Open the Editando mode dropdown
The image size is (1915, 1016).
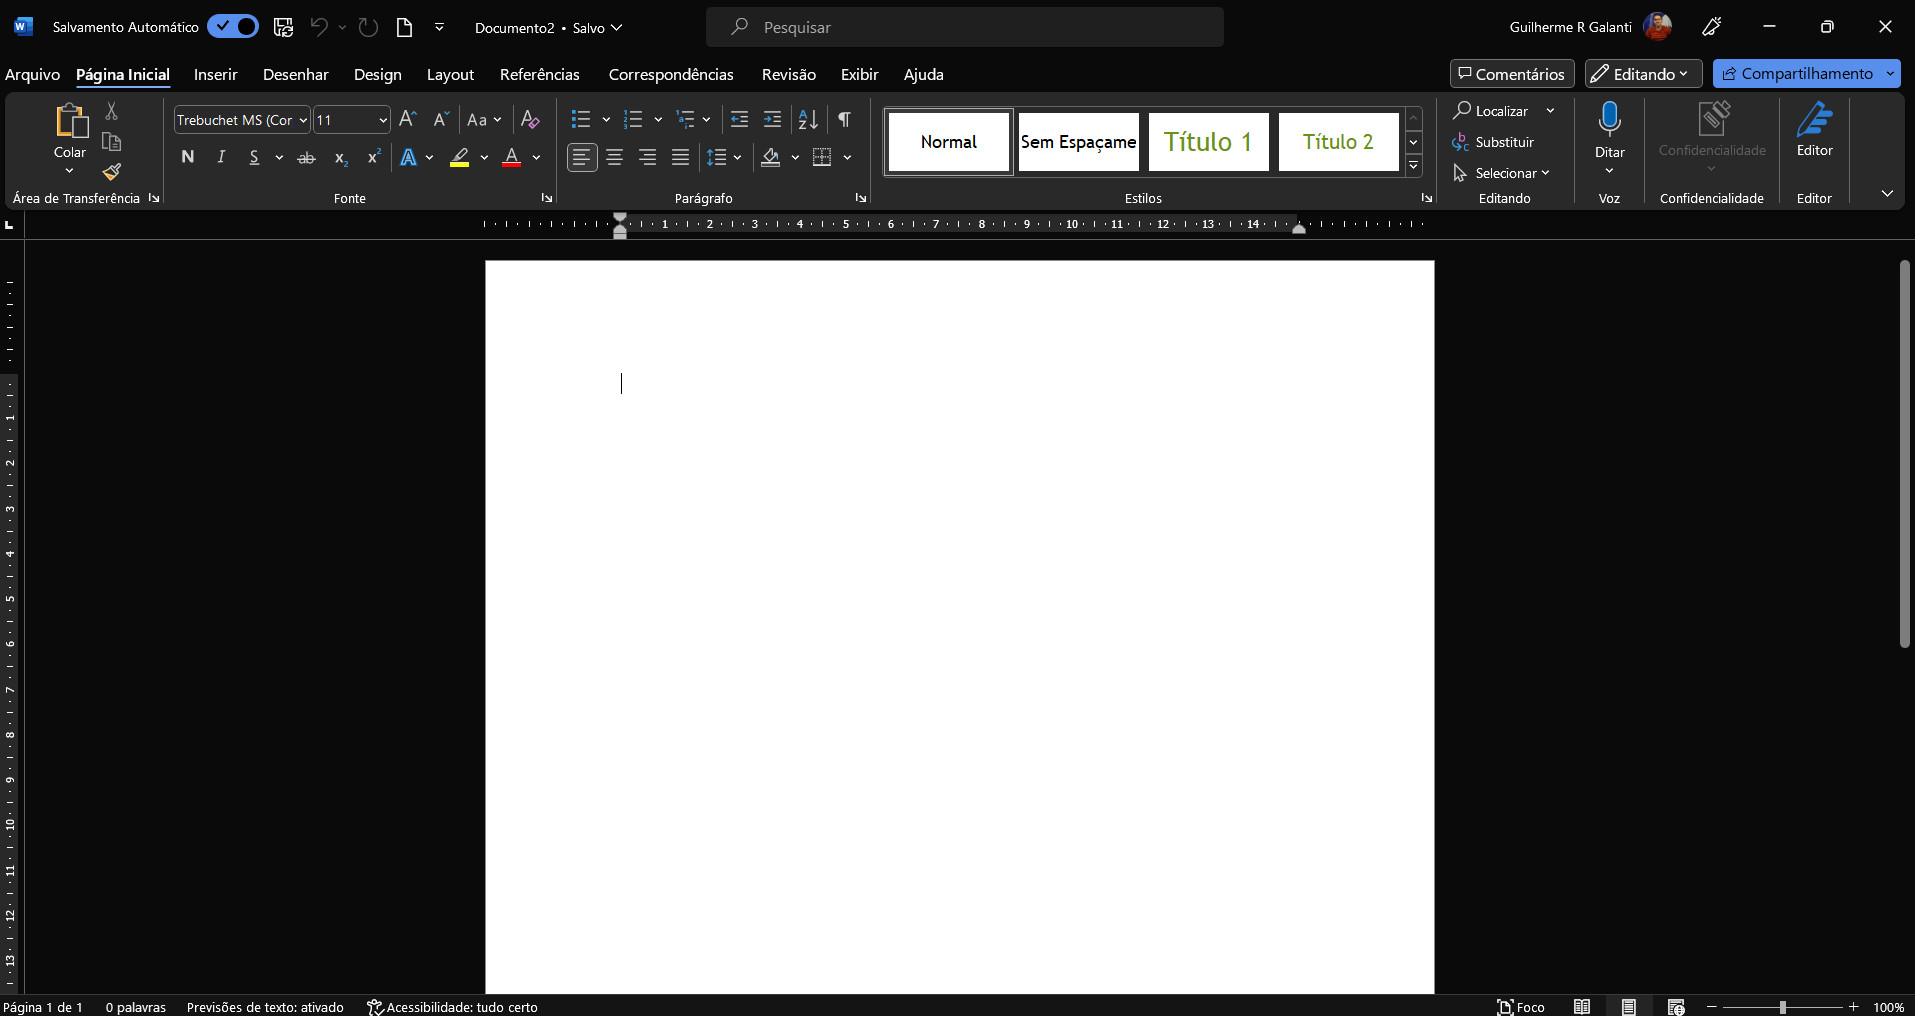(1643, 74)
